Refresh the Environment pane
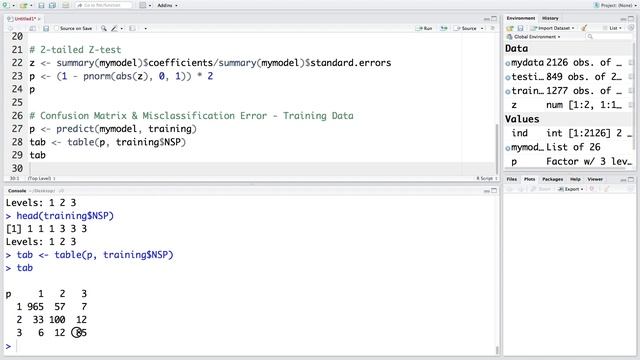The width and height of the screenshot is (640, 360). pyautogui.click(x=631, y=28)
